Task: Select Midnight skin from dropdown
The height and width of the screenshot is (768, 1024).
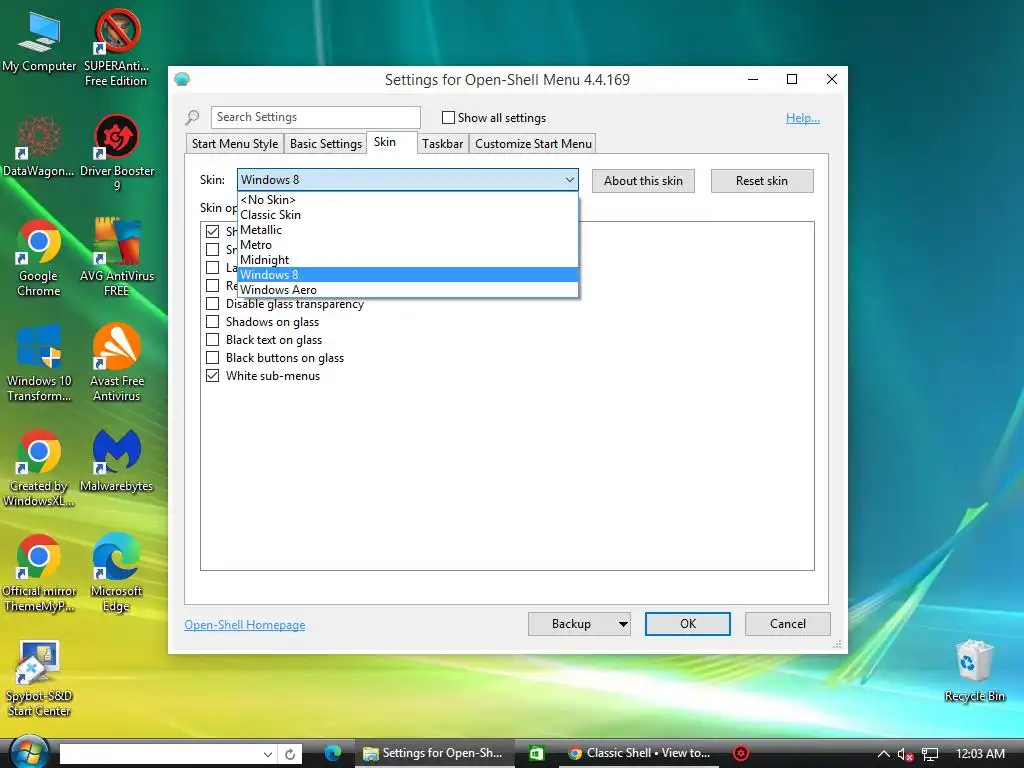Action: pos(408,260)
